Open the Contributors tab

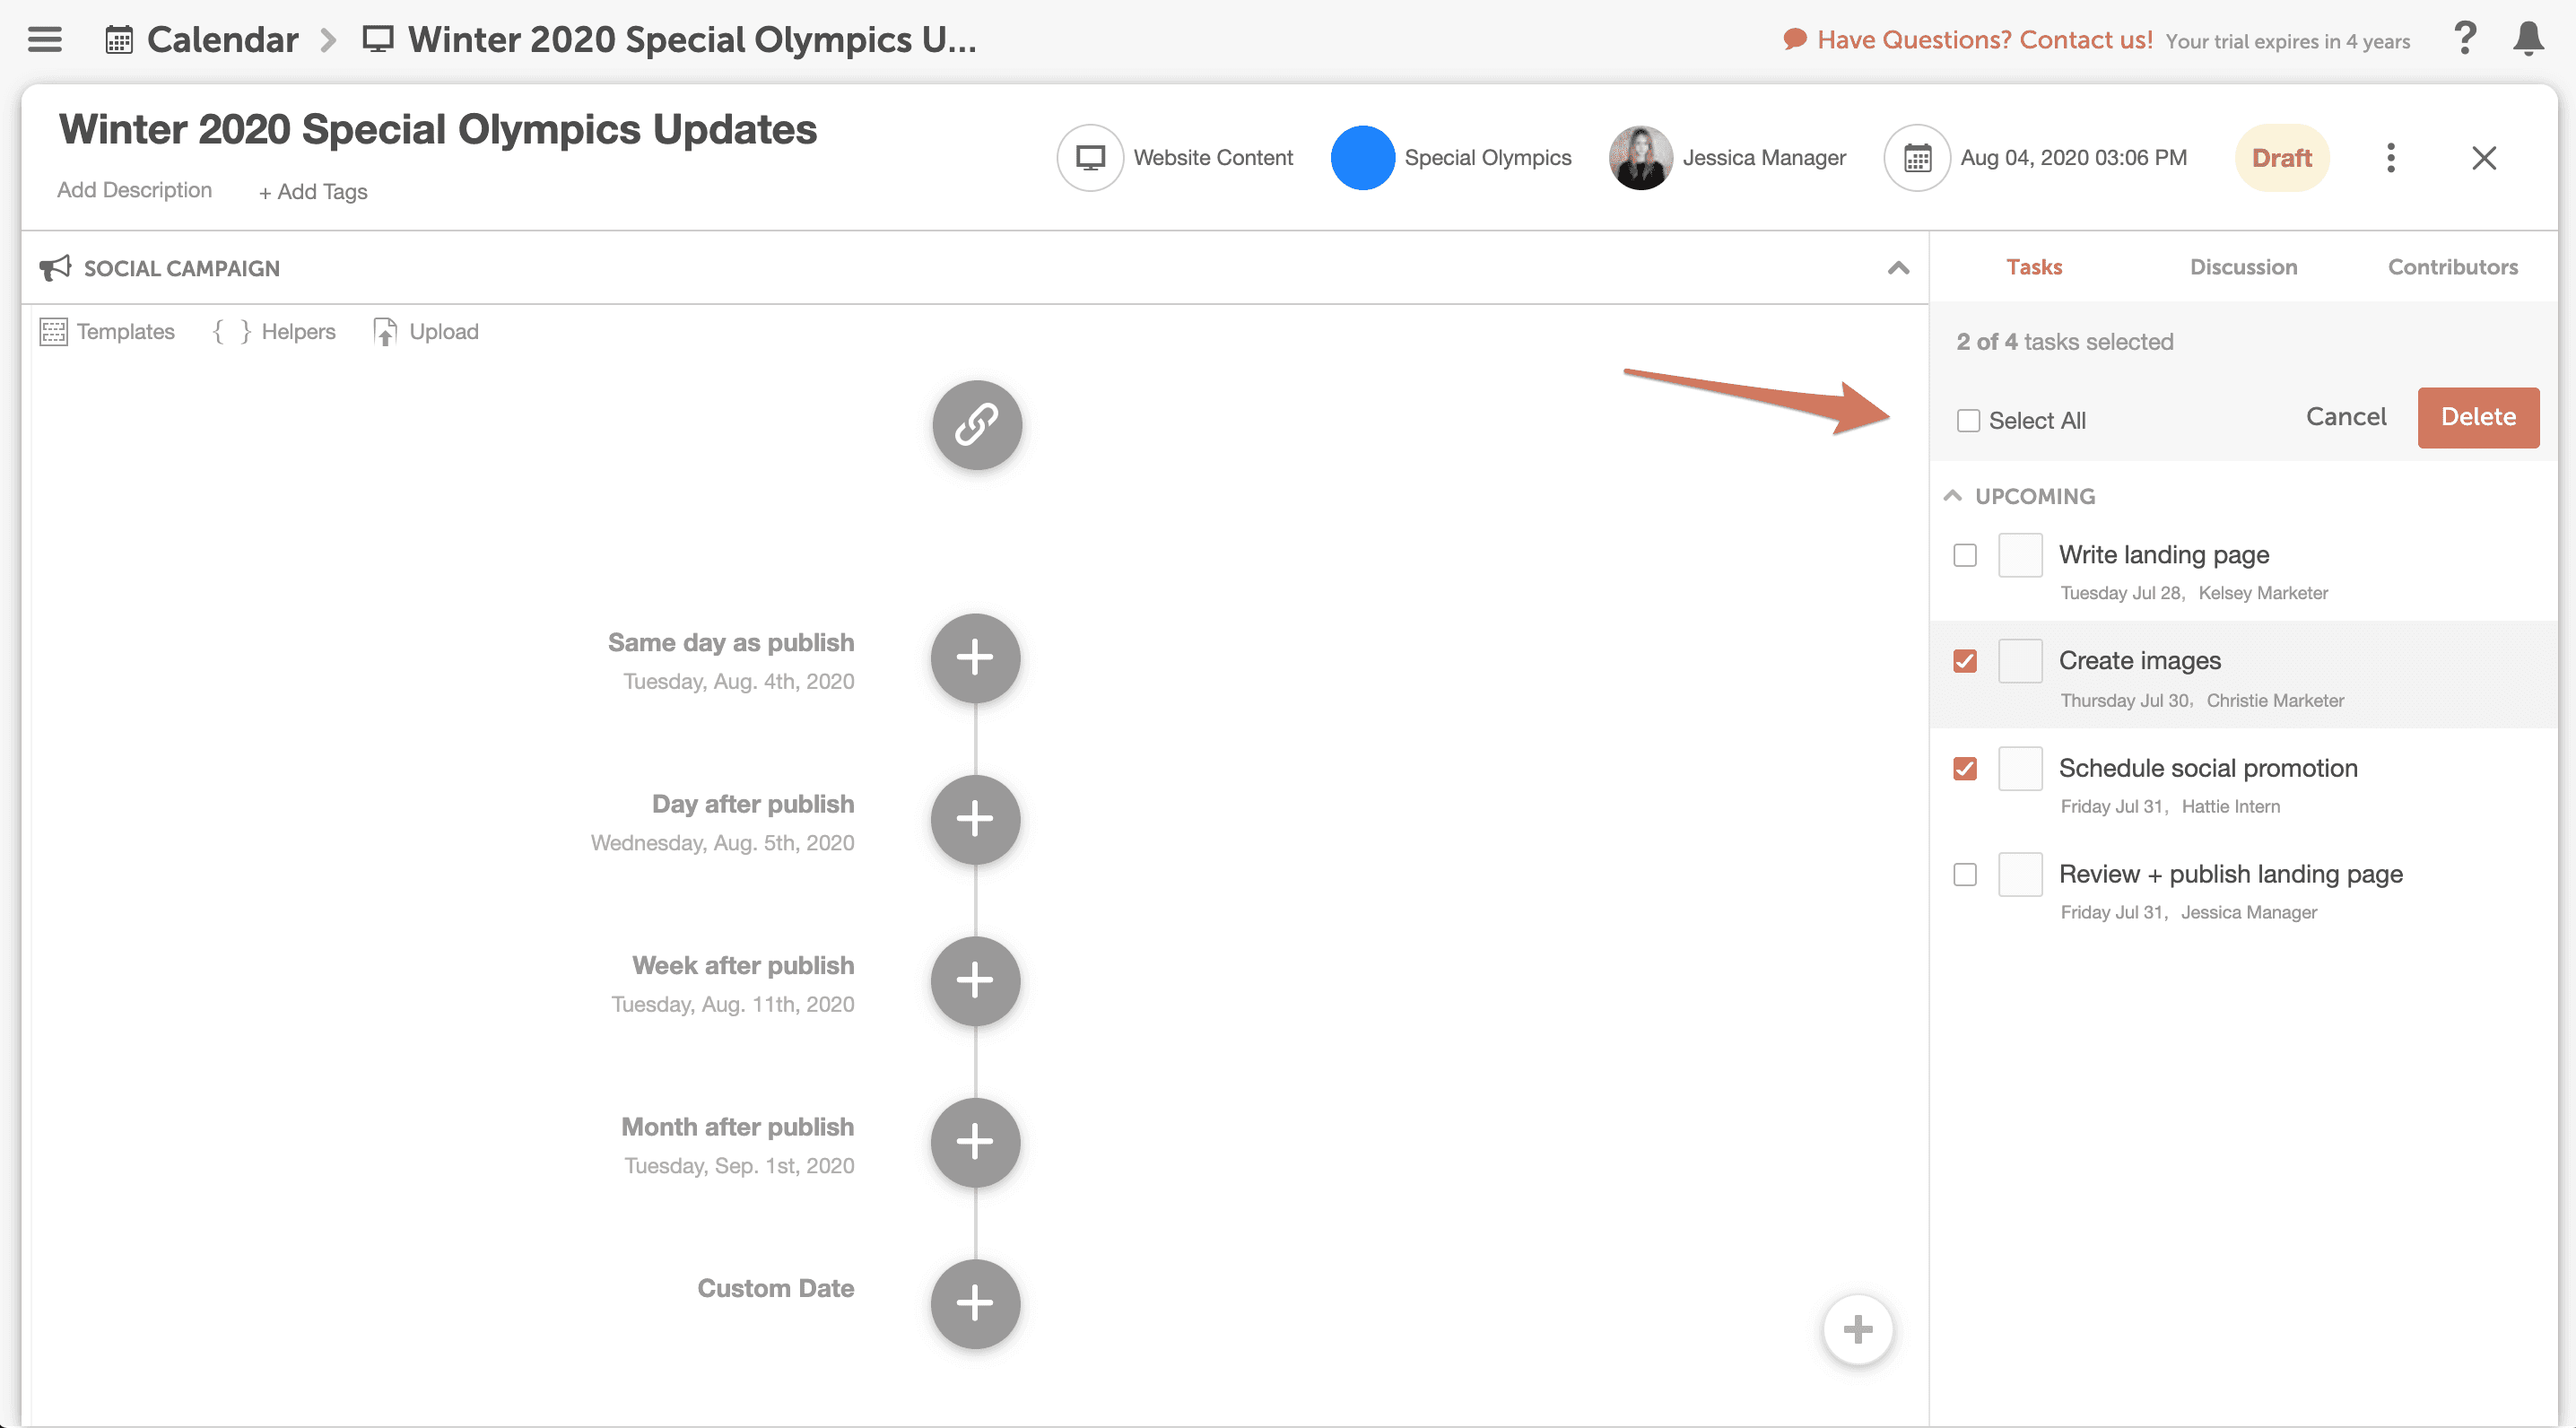click(x=2452, y=267)
